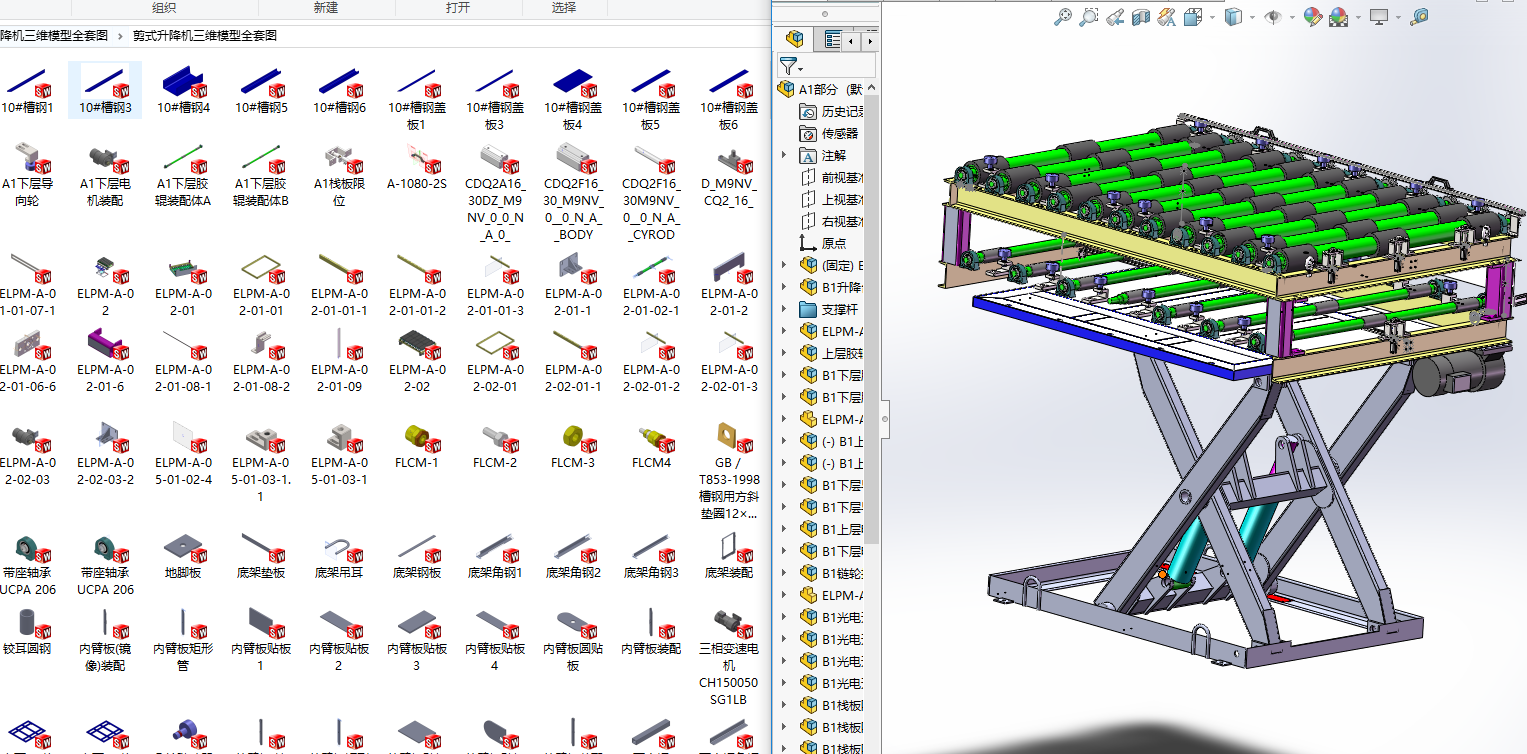Switch to the FeatureManager assembly tab
Image resolution: width=1527 pixels, height=754 pixels.
[x=795, y=40]
